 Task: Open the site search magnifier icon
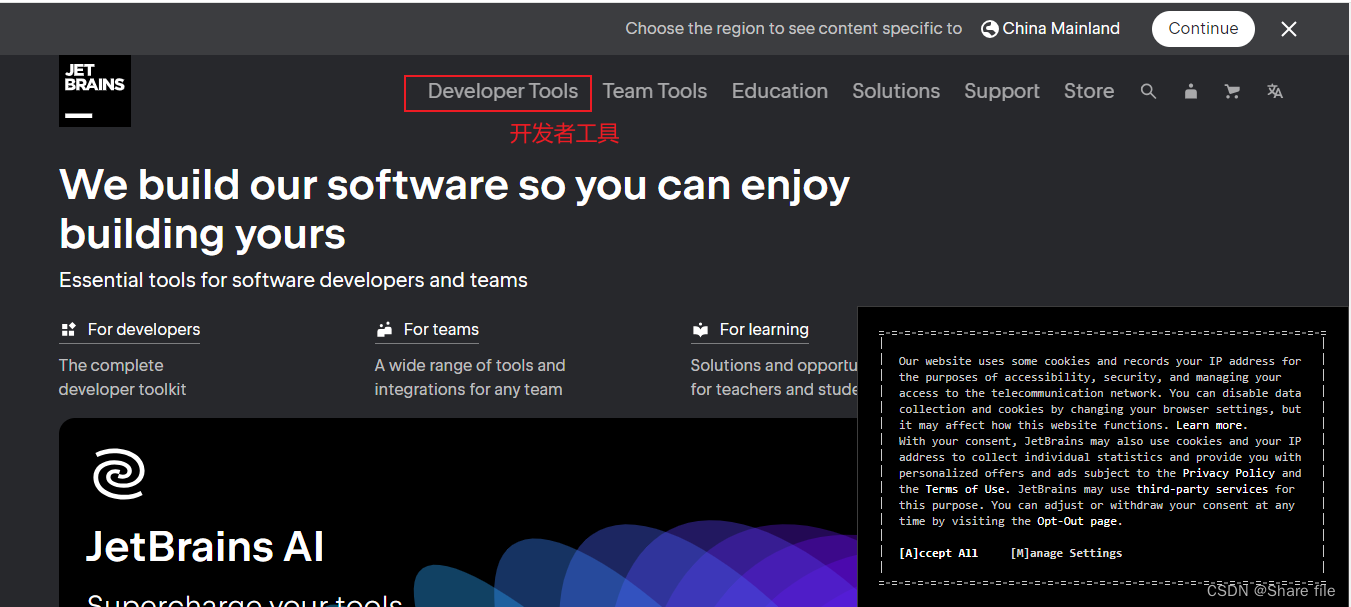1148,91
